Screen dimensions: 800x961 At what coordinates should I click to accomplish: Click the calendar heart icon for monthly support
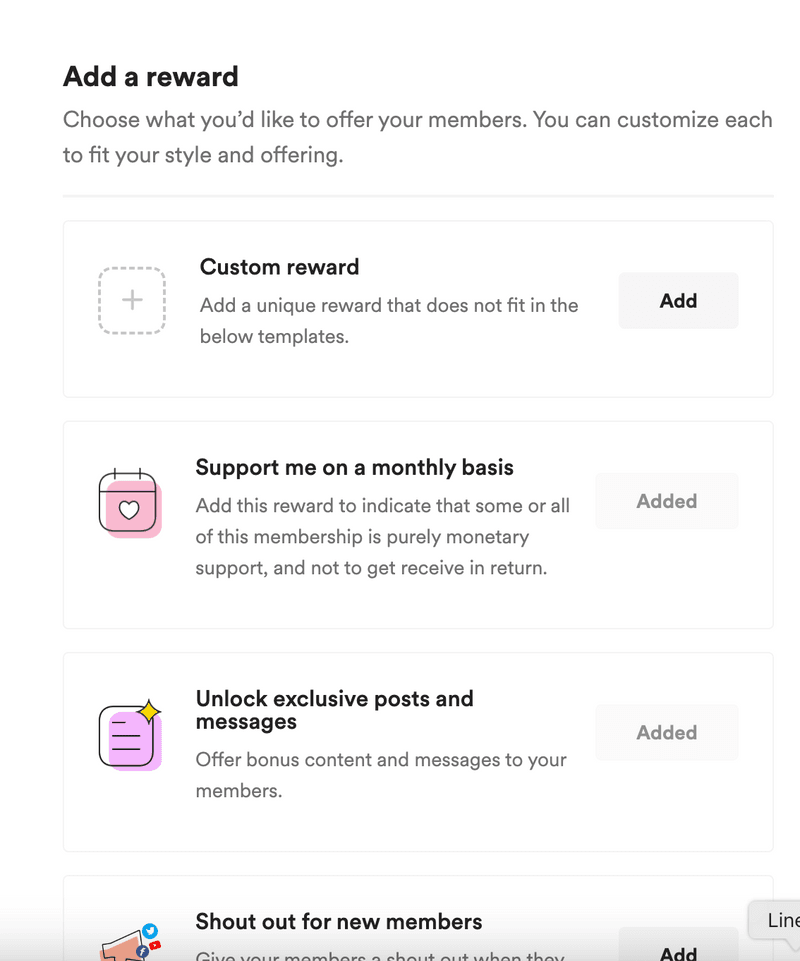130,502
